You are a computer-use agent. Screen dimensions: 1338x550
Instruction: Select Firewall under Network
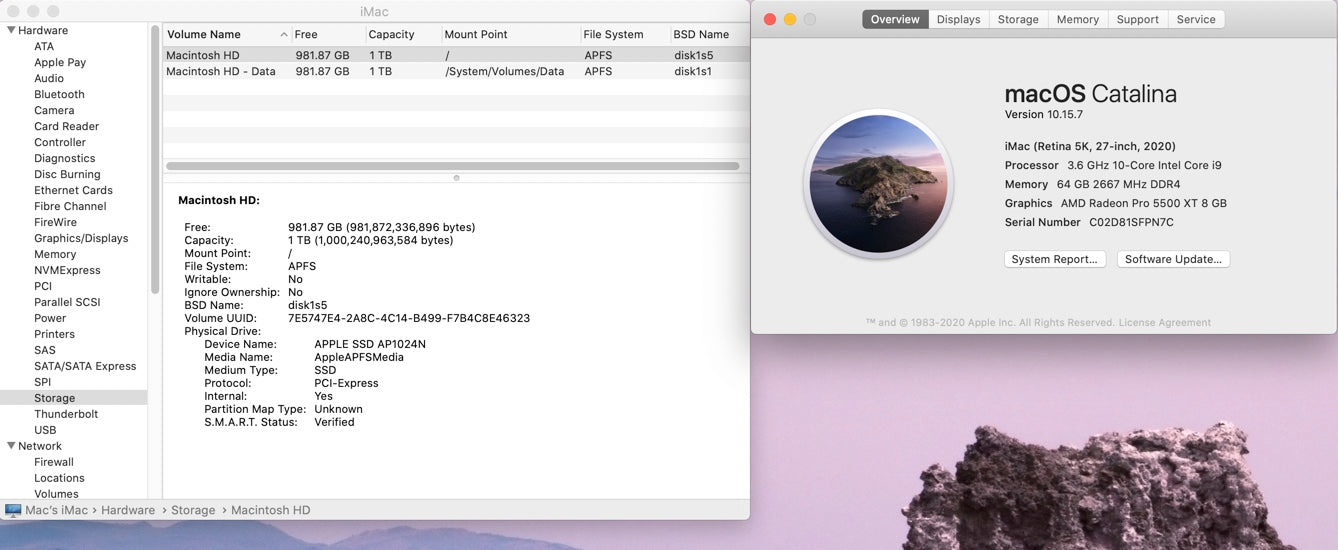(x=54, y=462)
